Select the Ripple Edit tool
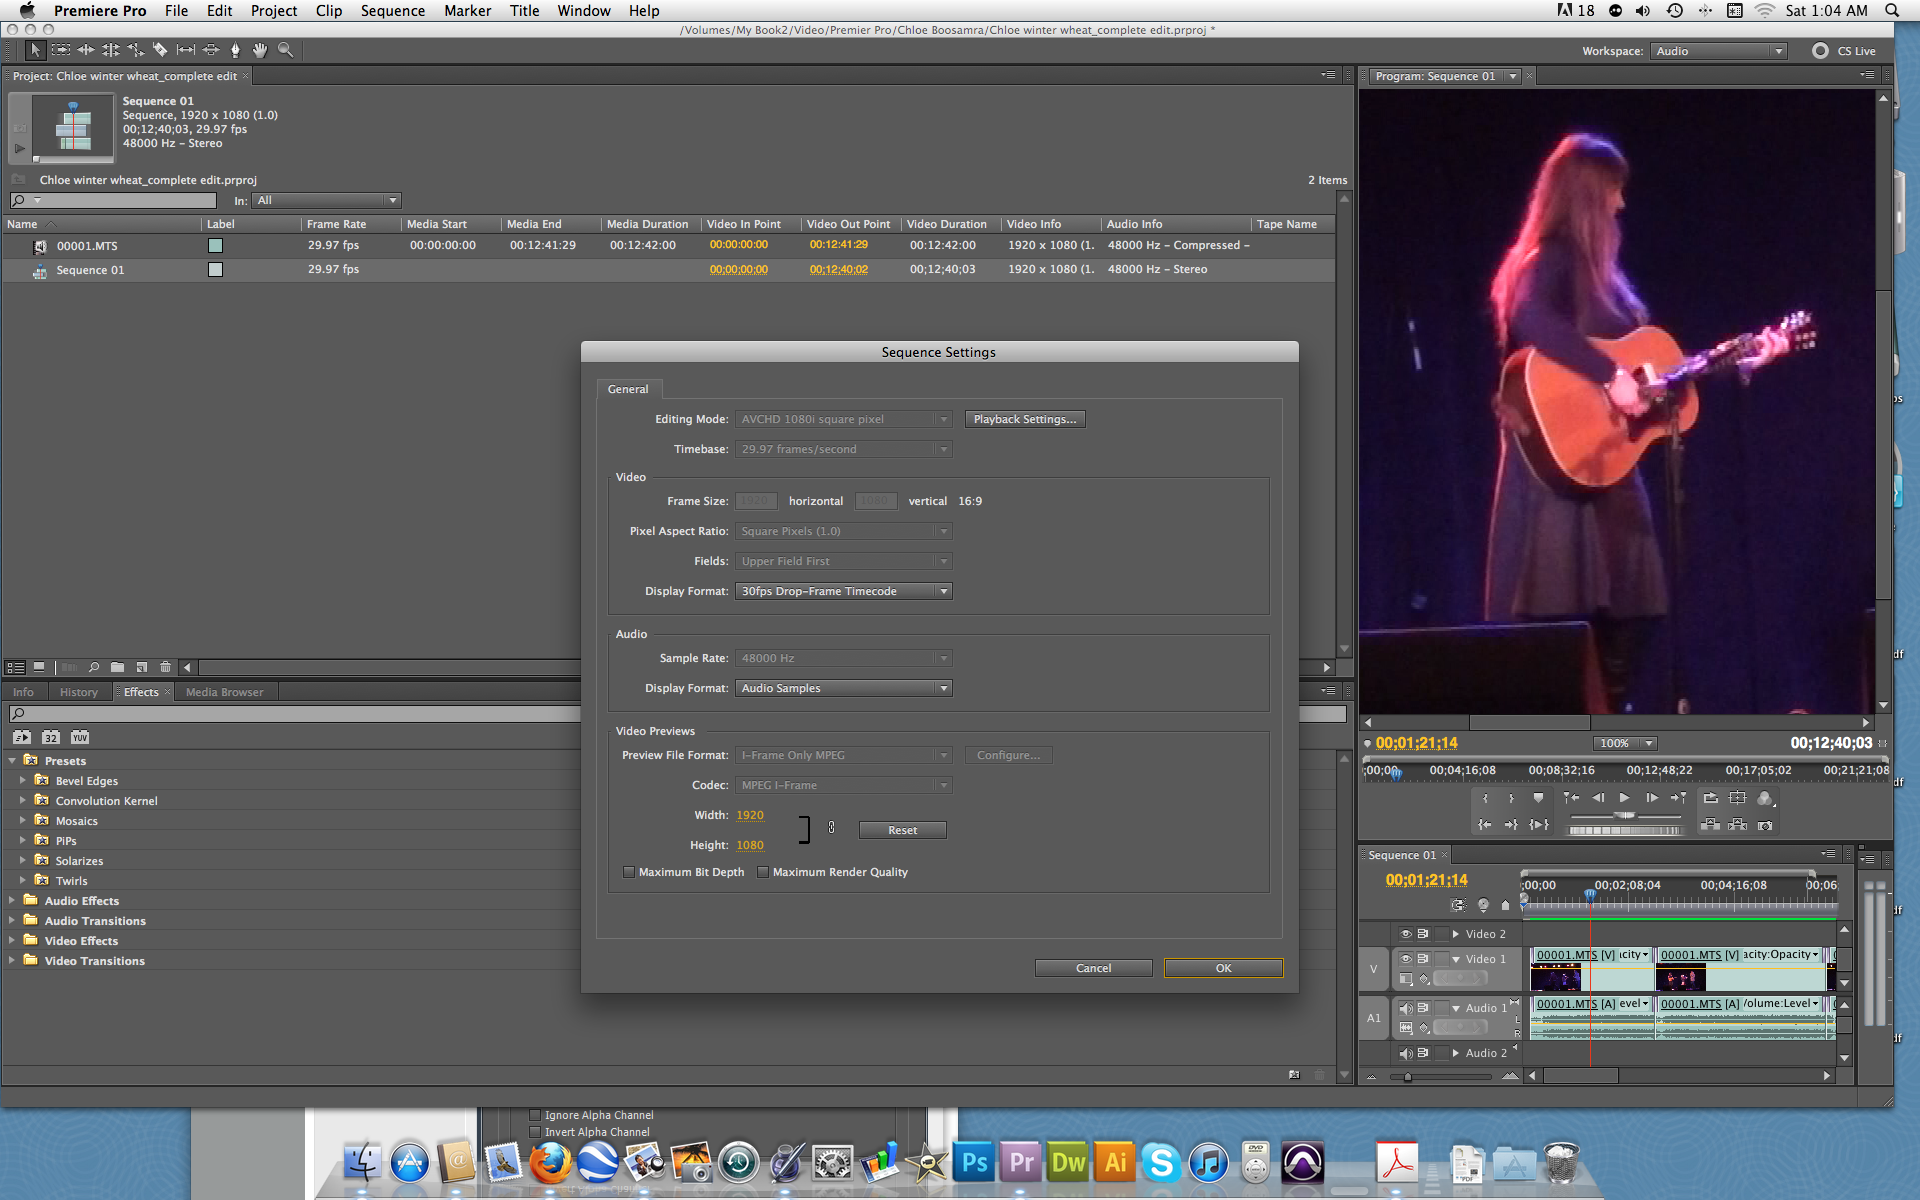The height and width of the screenshot is (1200, 1920). coord(86,49)
